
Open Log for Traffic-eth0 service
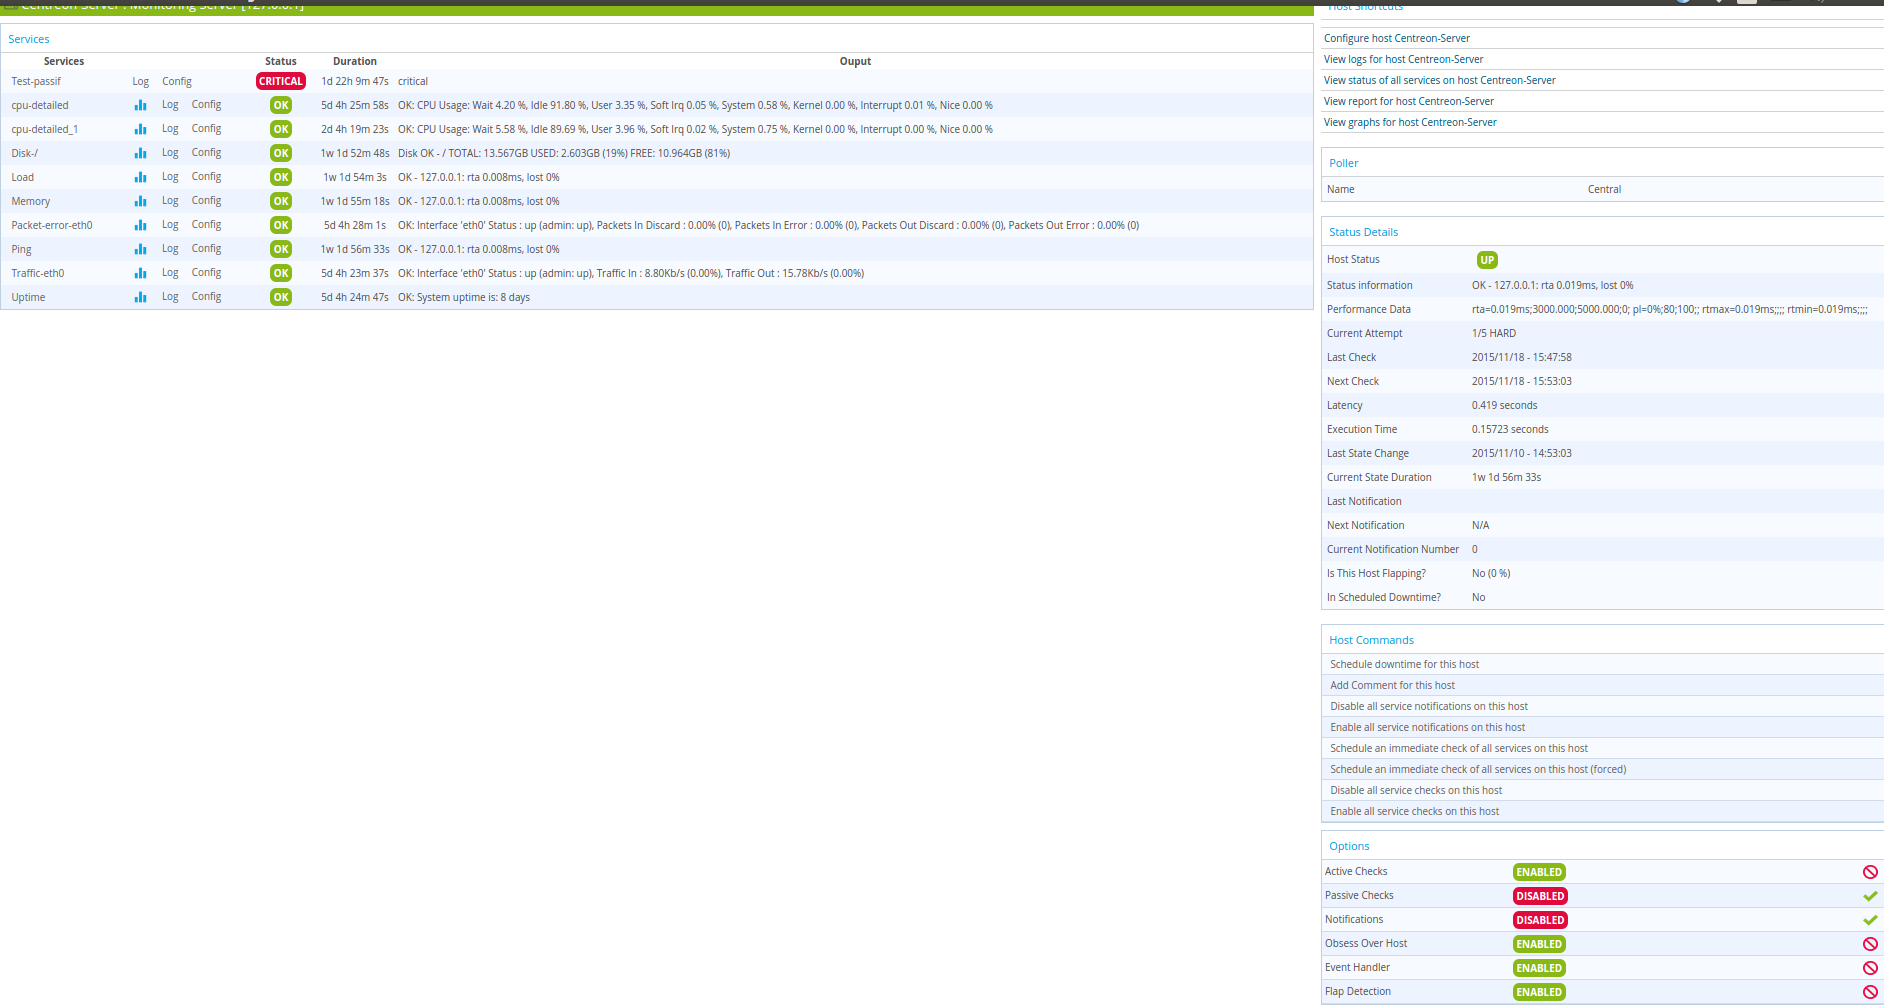(171, 273)
